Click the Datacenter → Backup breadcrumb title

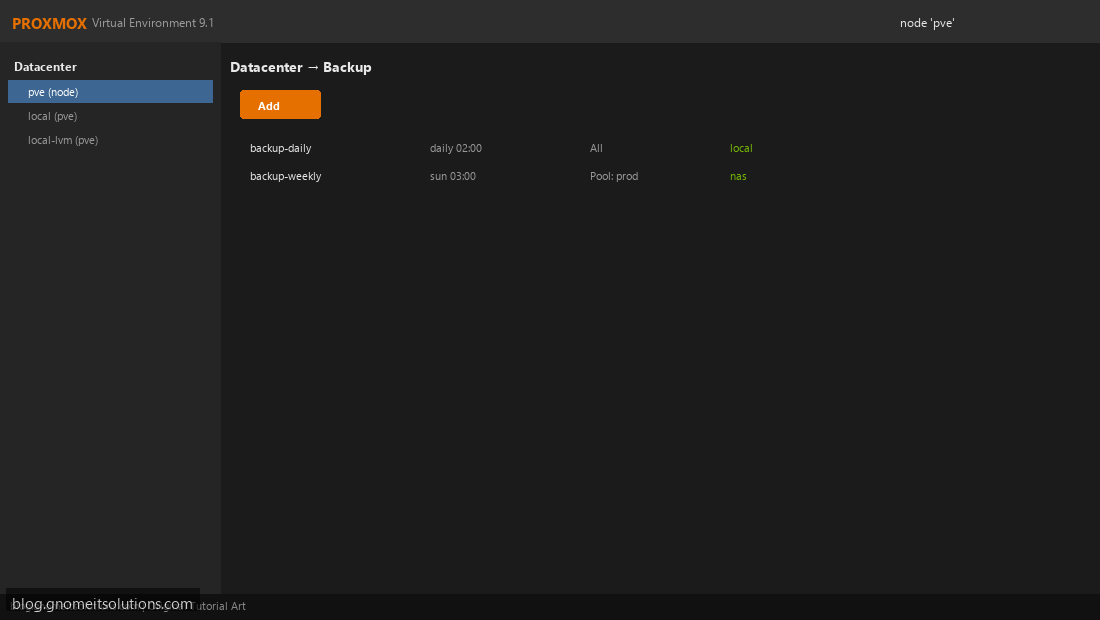click(x=301, y=67)
